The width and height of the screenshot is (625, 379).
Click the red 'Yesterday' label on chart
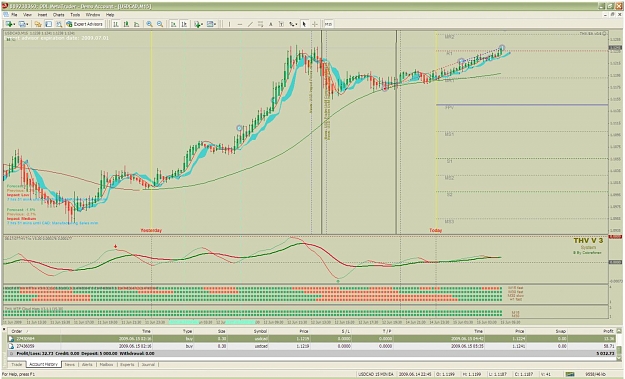tap(151, 230)
